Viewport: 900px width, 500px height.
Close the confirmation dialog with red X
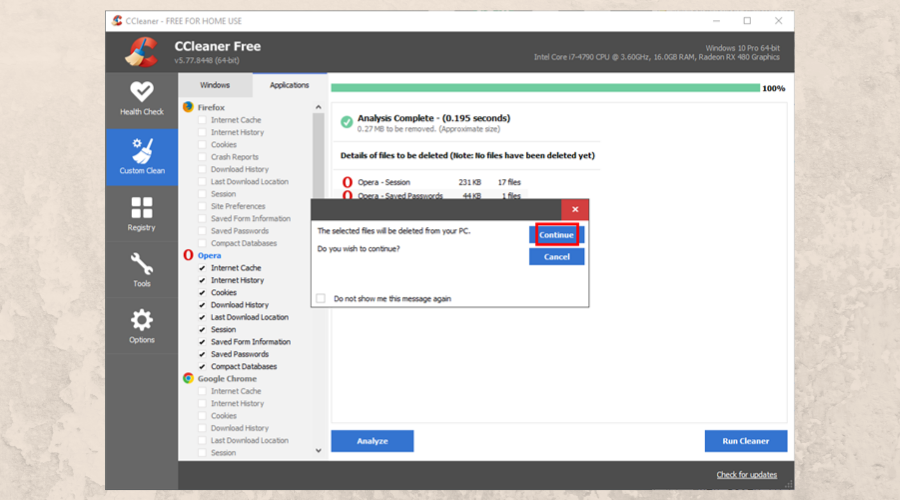tap(575, 209)
